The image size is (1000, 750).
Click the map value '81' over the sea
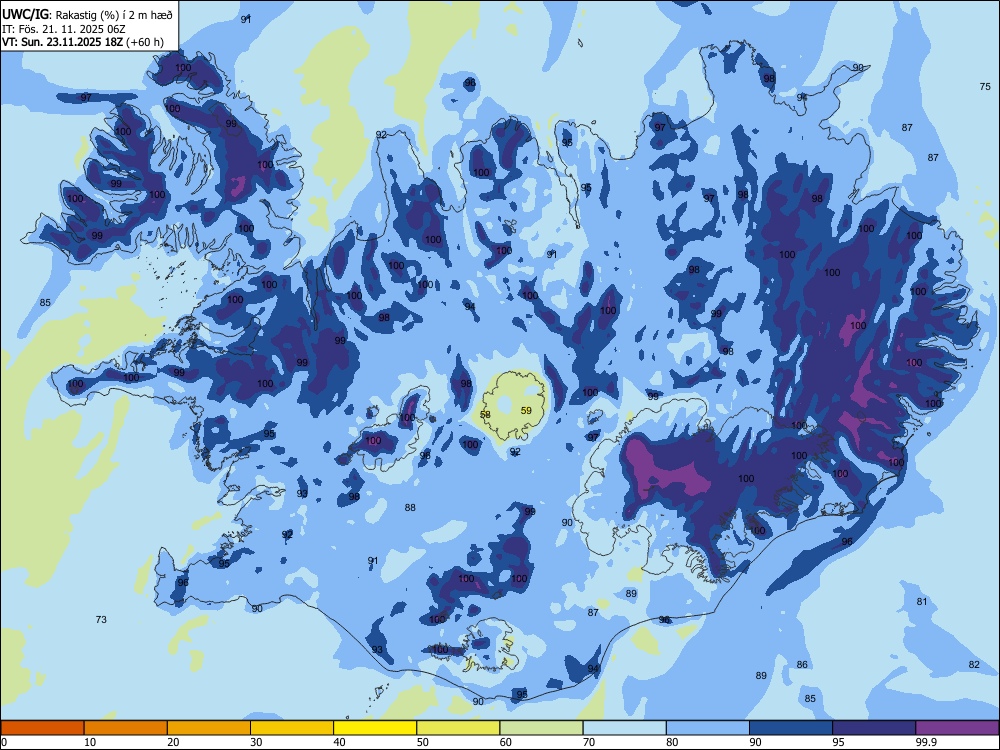pos(922,601)
